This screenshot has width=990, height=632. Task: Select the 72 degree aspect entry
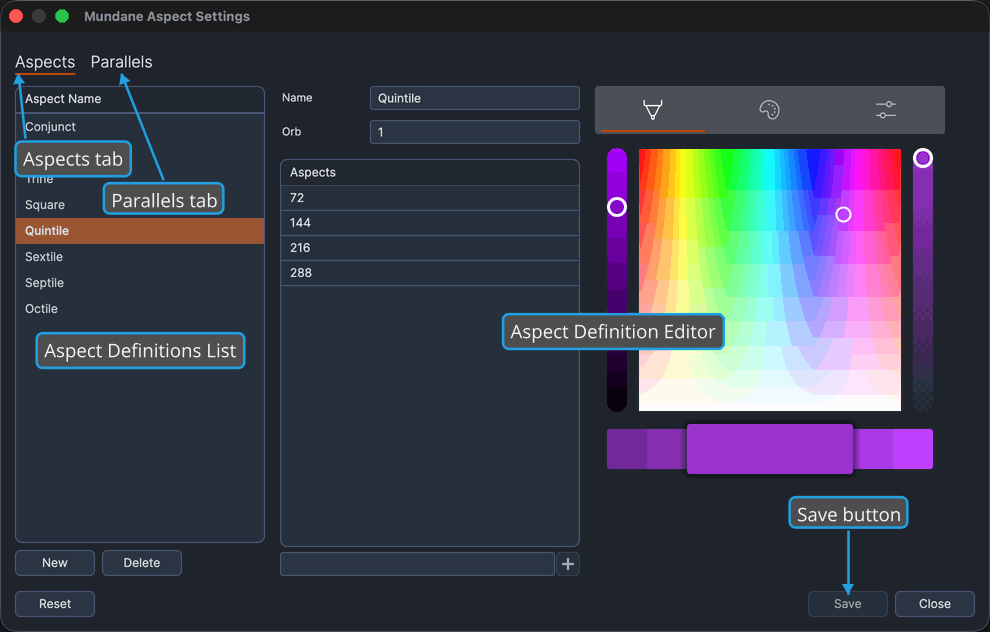pos(430,198)
